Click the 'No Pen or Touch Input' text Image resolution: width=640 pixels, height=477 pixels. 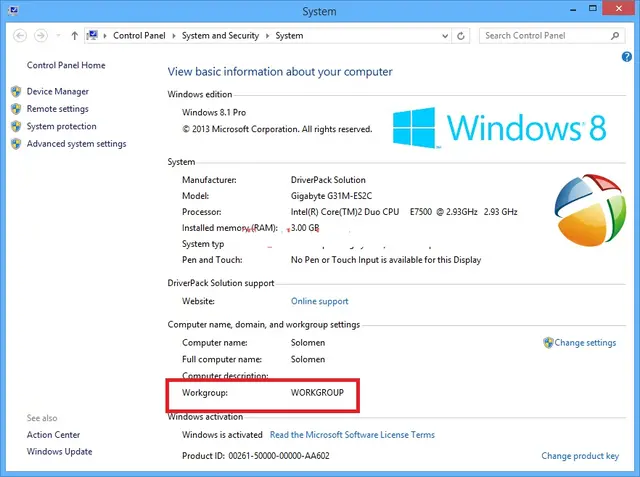pos(386,260)
